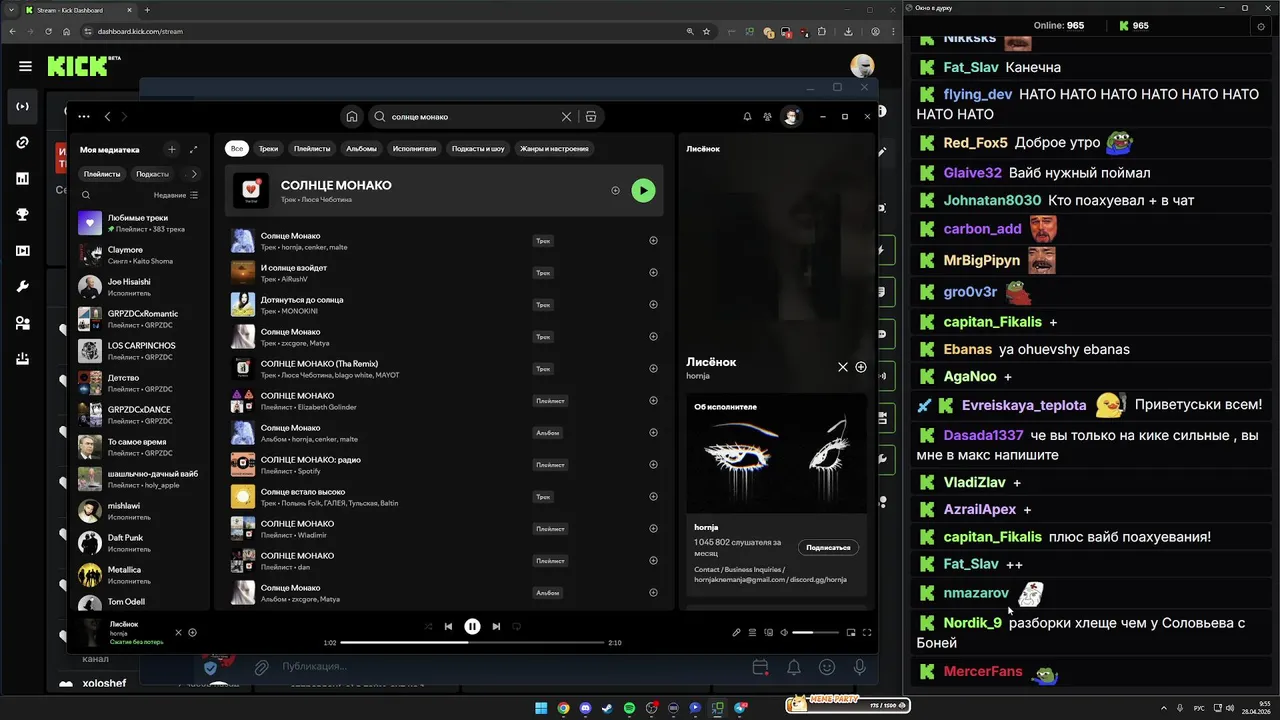Image resolution: width=1280 pixels, height=720 pixels.
Task: Enter Spotify full screen mode
Action: click(867, 632)
